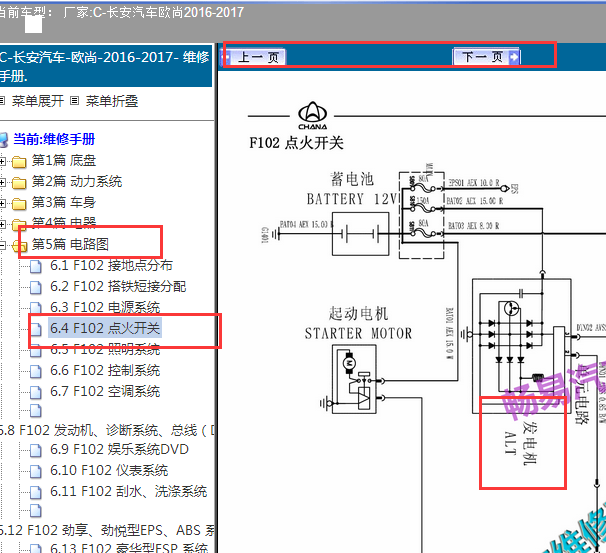The height and width of the screenshot is (553, 606).
Task: Click the document icon beside 6.6 F102 控制系统
Action: click(x=36, y=371)
